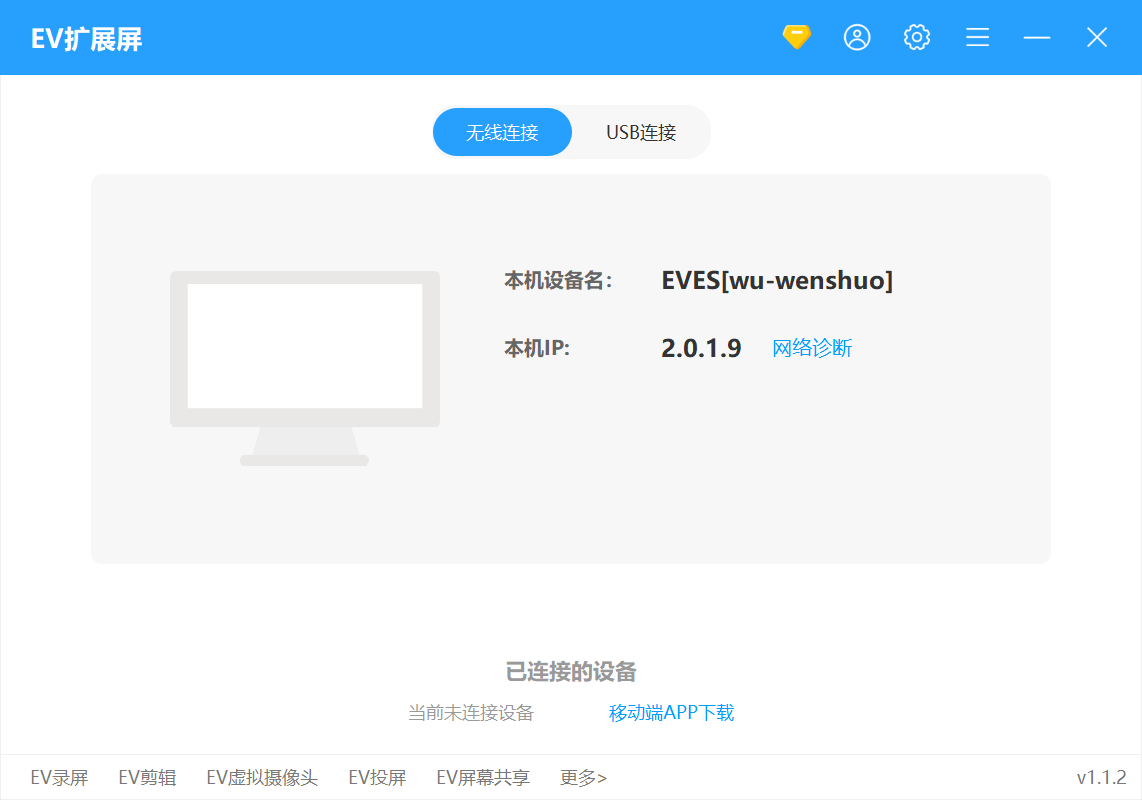Open the user account icon
The width and height of the screenshot is (1142, 800).
pyautogui.click(x=857, y=37)
